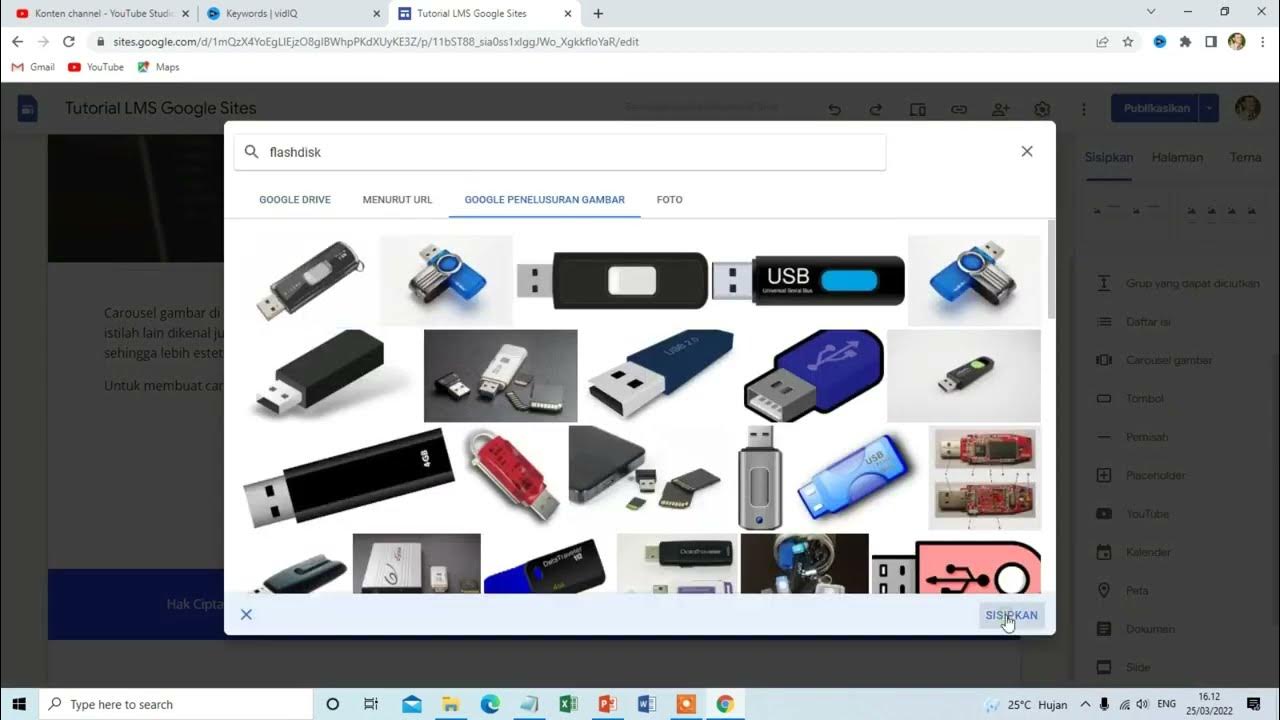
Task: Select the black USB-labeled flash drive image
Action: point(808,280)
